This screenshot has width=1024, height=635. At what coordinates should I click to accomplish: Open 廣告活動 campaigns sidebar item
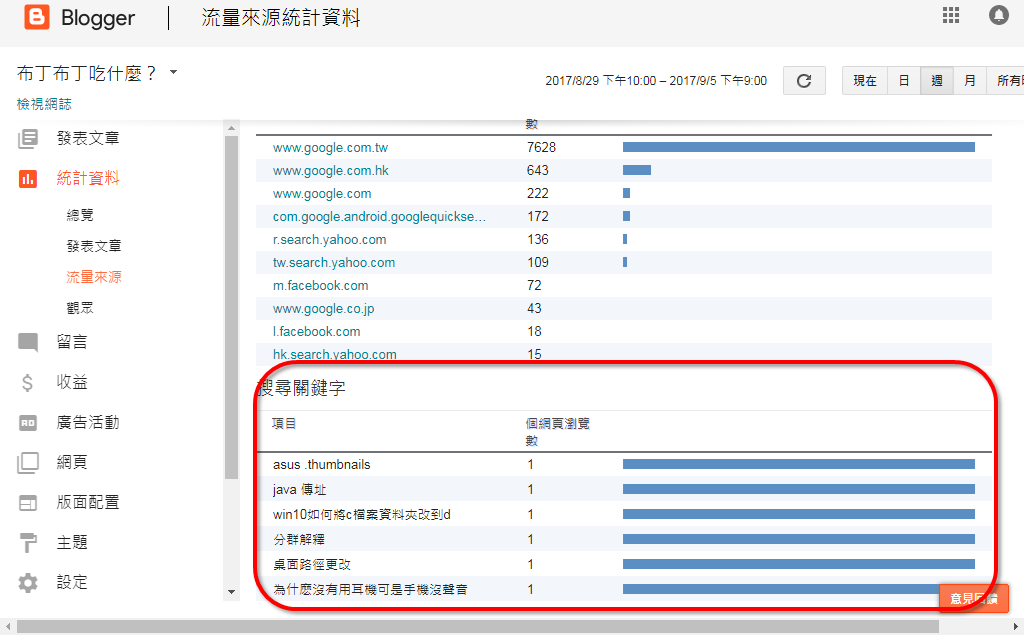click(88, 423)
